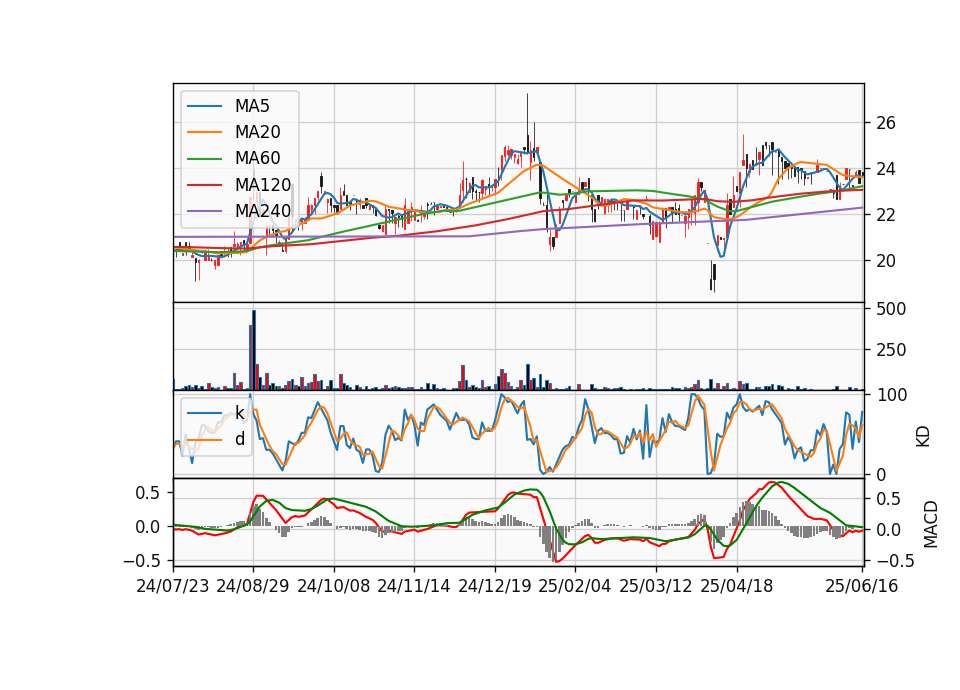Click the MA20 legend label
Screen dimensions: 960x690
coord(258,132)
